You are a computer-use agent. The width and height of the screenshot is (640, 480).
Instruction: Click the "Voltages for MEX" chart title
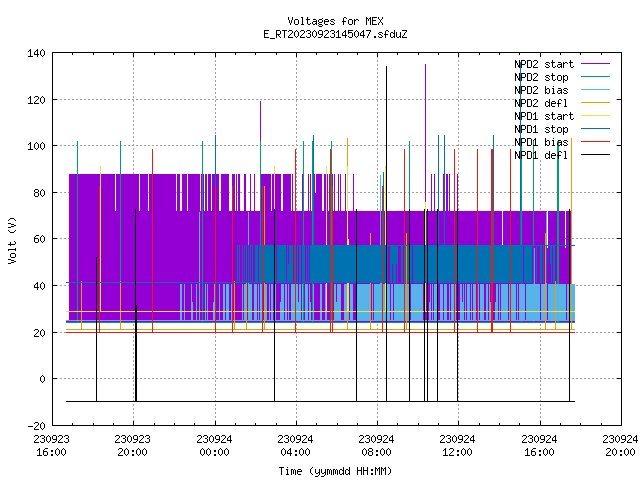(x=335, y=21)
